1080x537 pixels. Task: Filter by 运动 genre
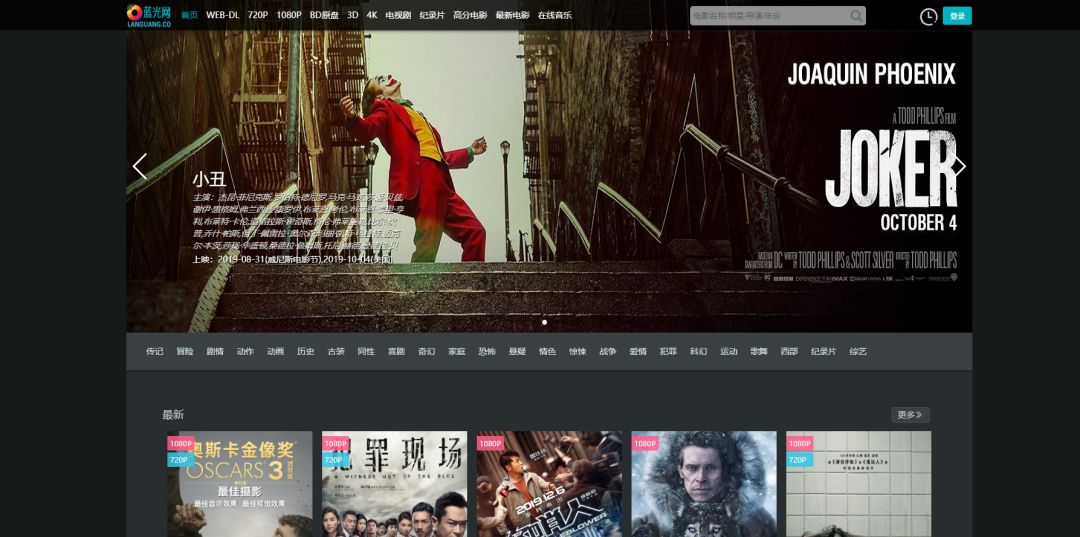[729, 352]
